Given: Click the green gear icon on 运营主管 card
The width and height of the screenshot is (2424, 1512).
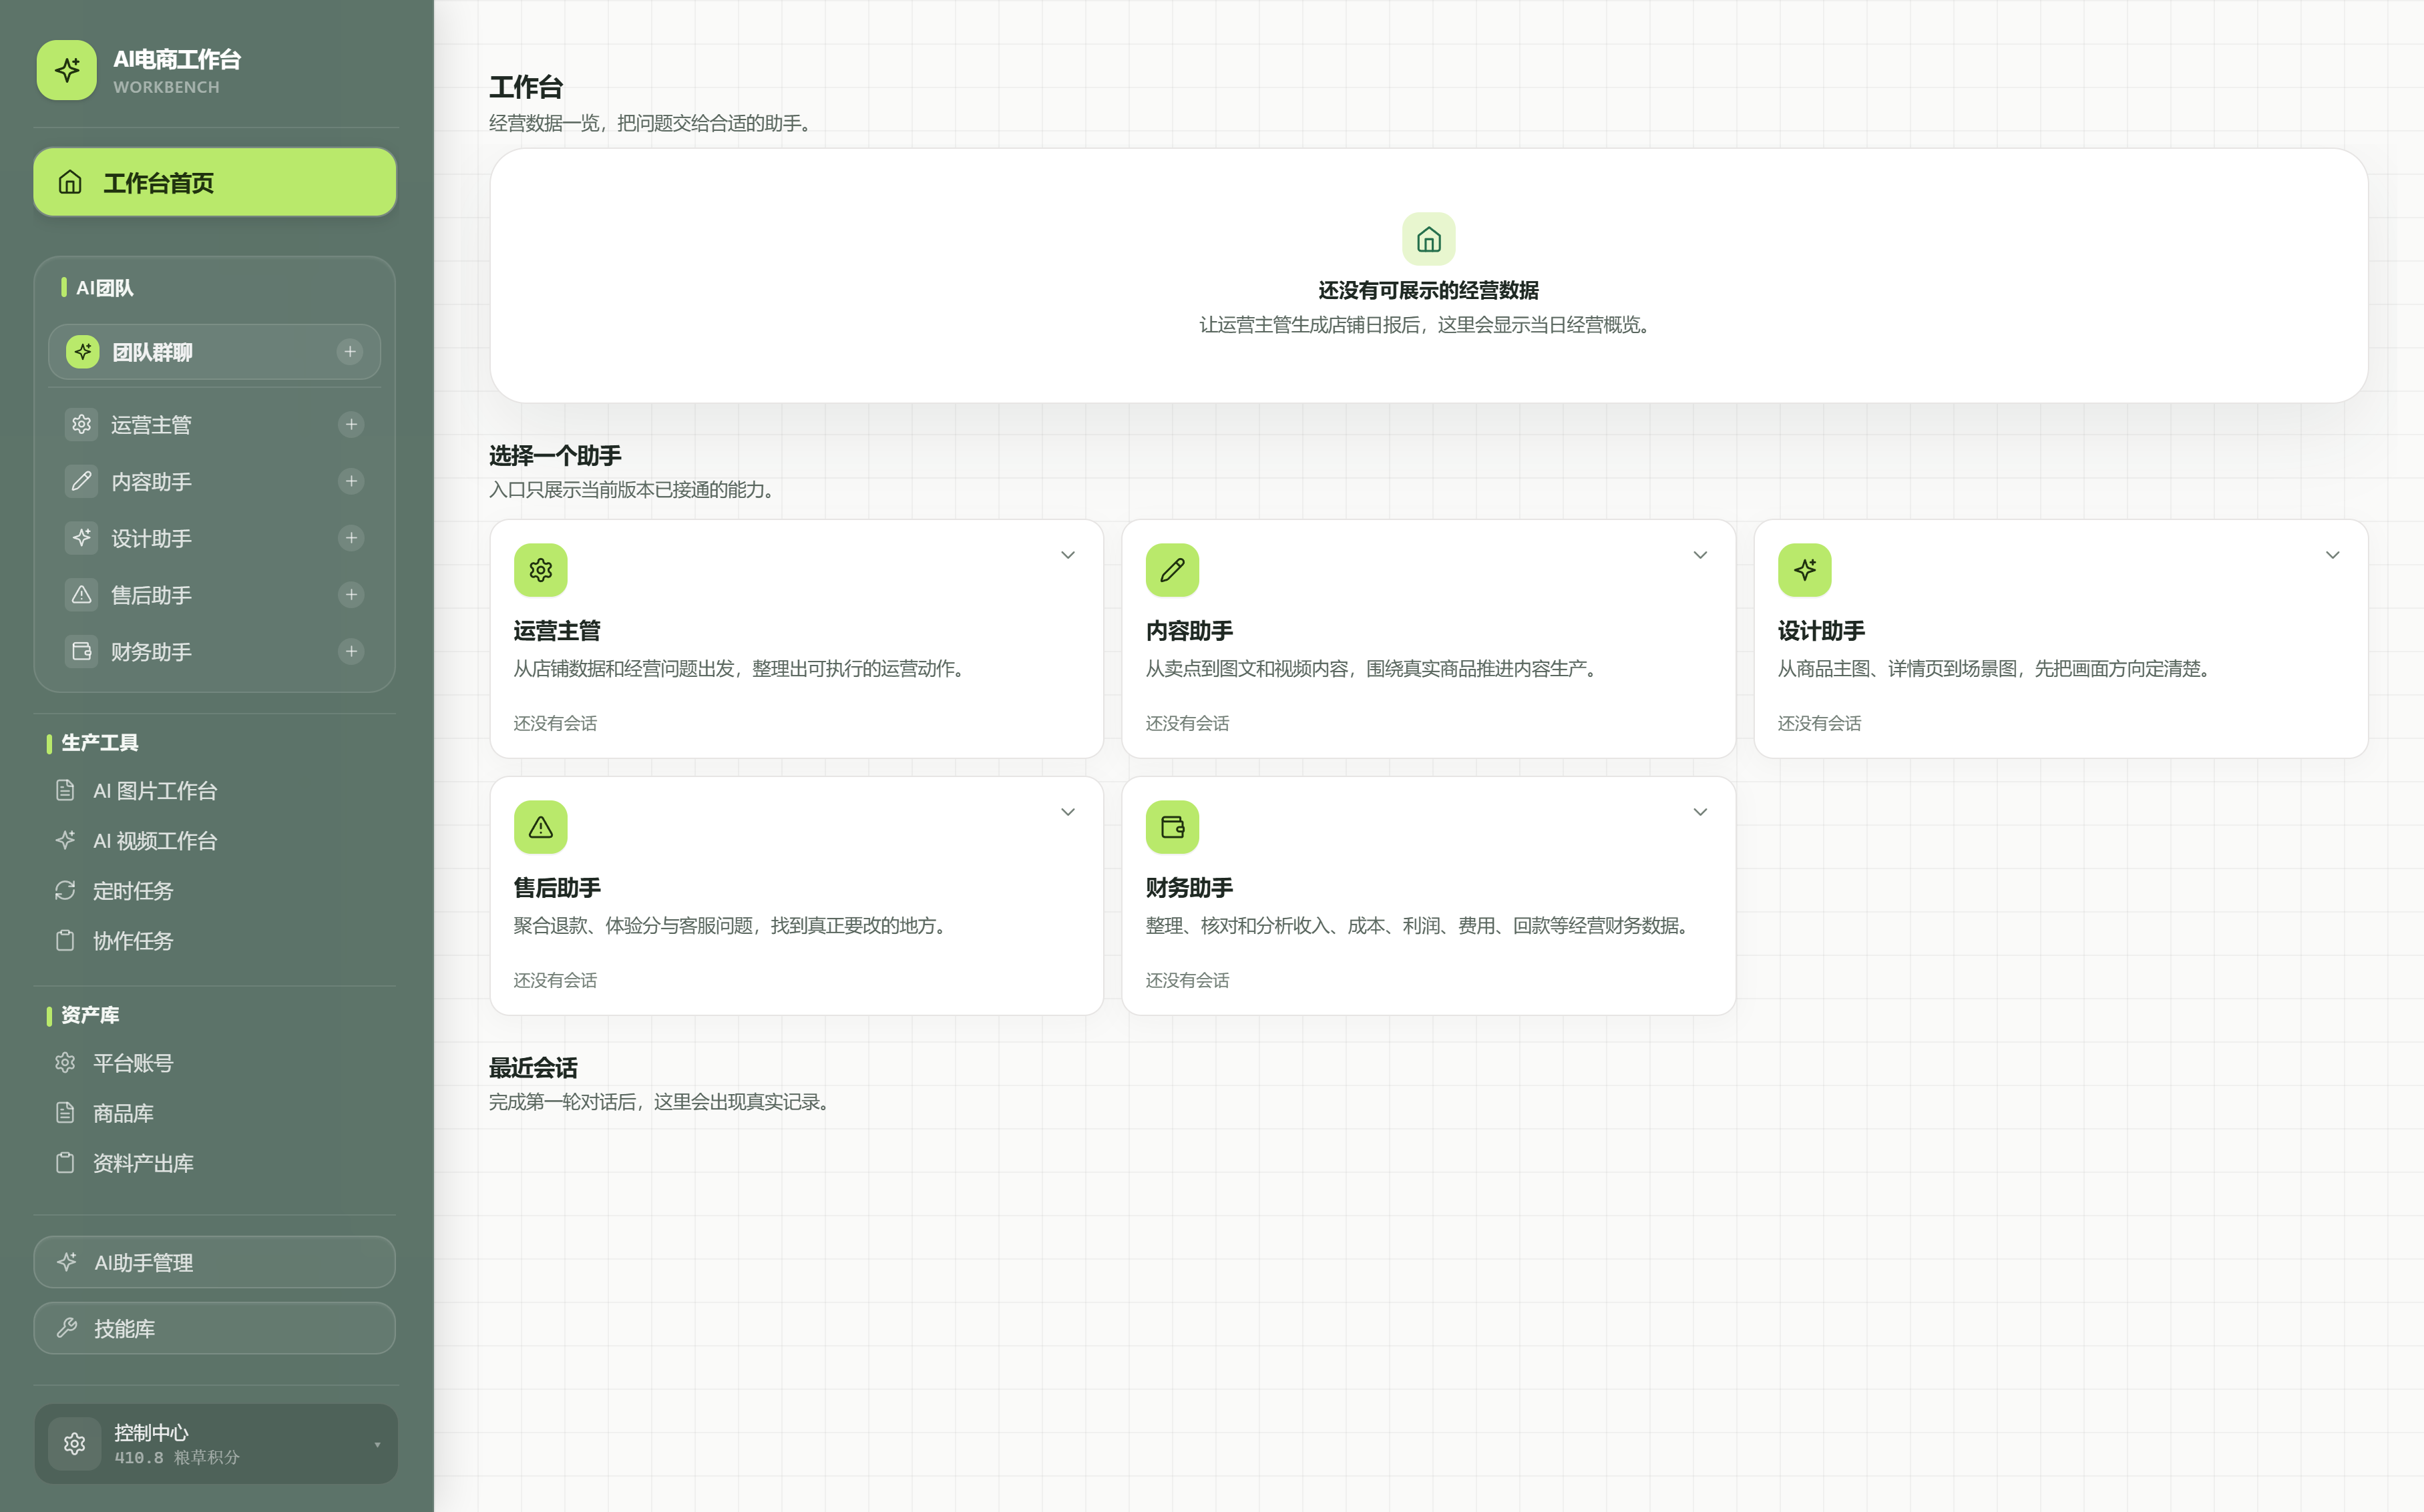Looking at the screenshot, I should 541,570.
